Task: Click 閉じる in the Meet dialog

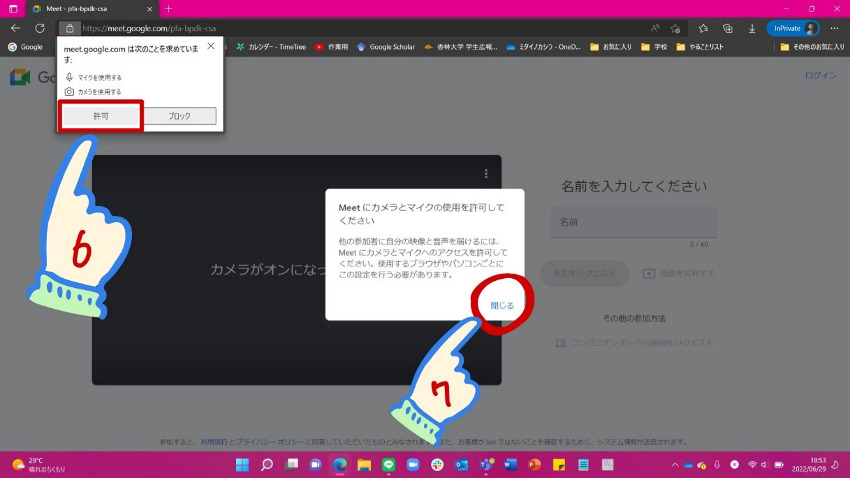Action: (502, 305)
